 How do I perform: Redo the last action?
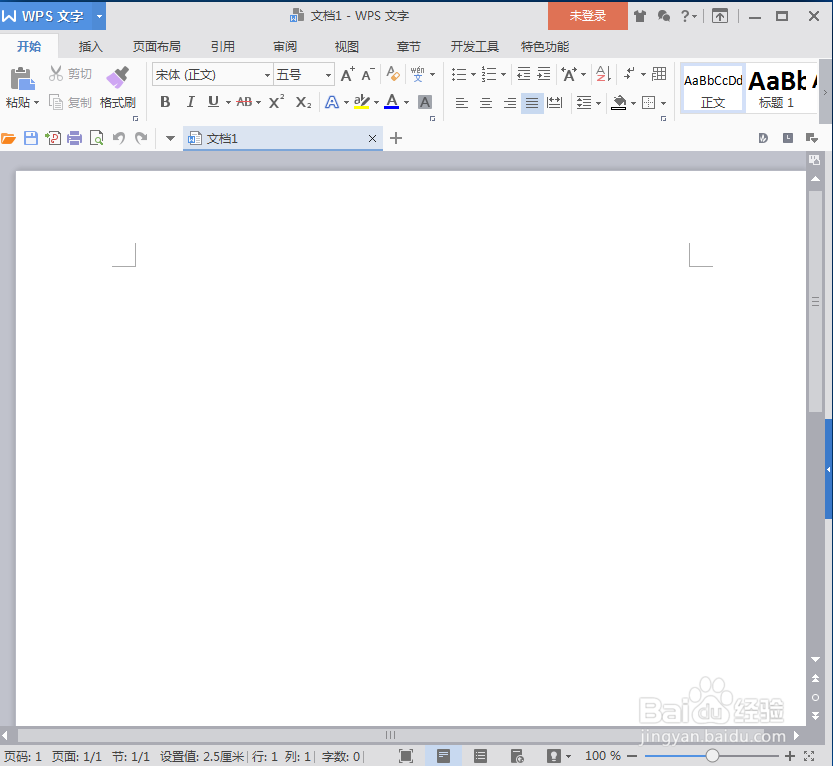click(141, 139)
